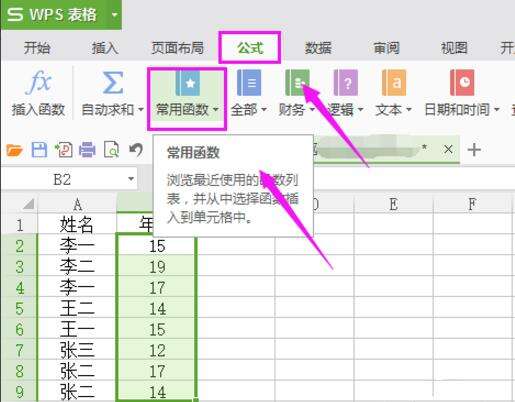
Task: Open the 常用函数 star book icon
Action: 187,82
